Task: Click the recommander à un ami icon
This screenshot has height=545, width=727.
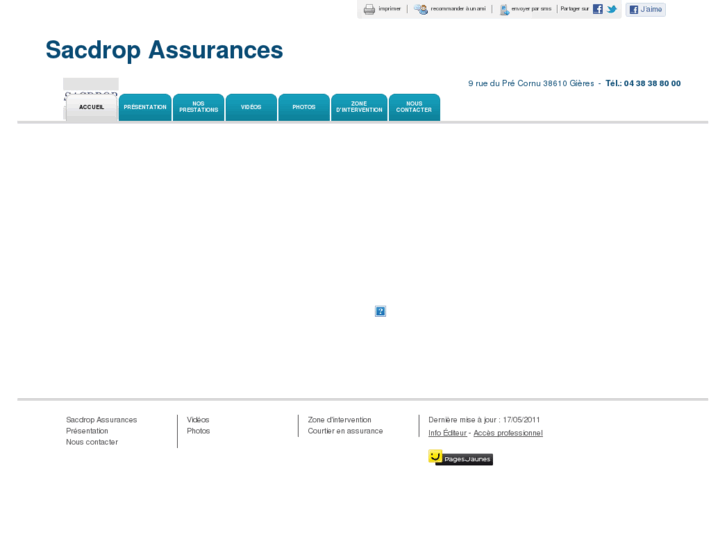Action: click(421, 9)
